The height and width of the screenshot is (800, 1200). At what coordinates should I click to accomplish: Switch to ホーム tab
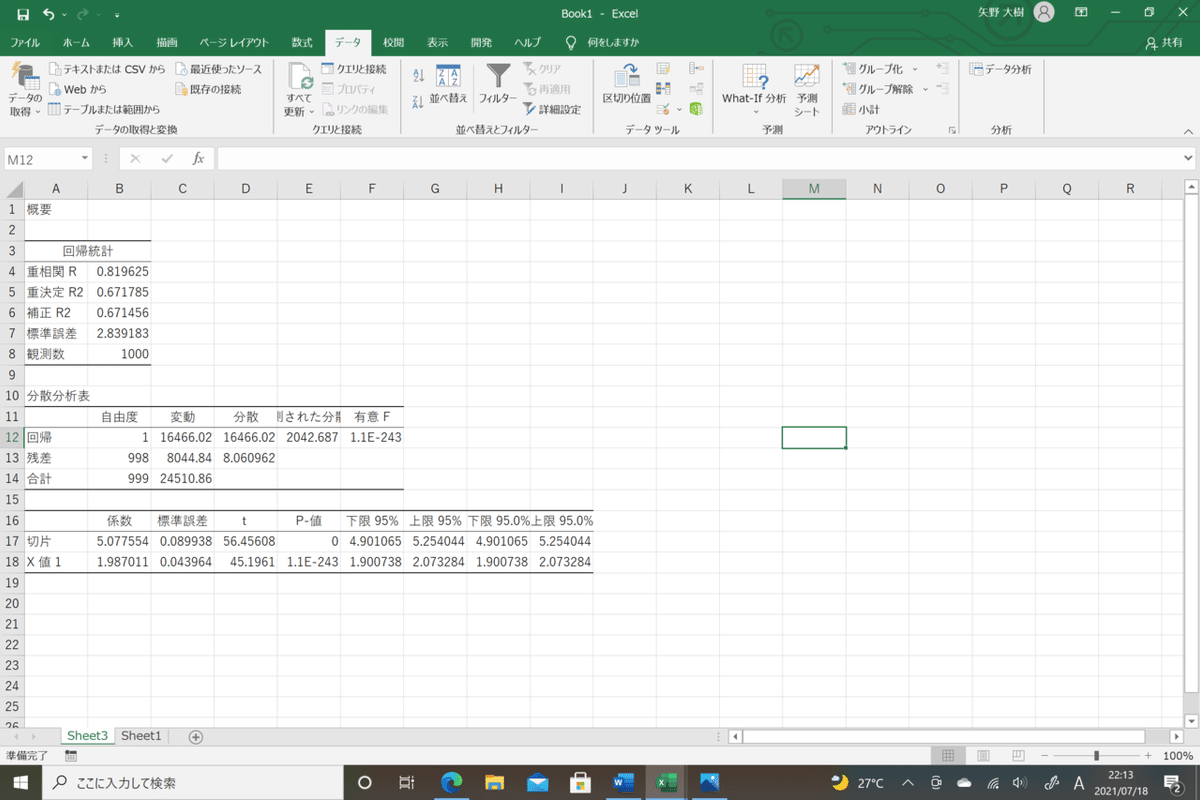(x=76, y=43)
